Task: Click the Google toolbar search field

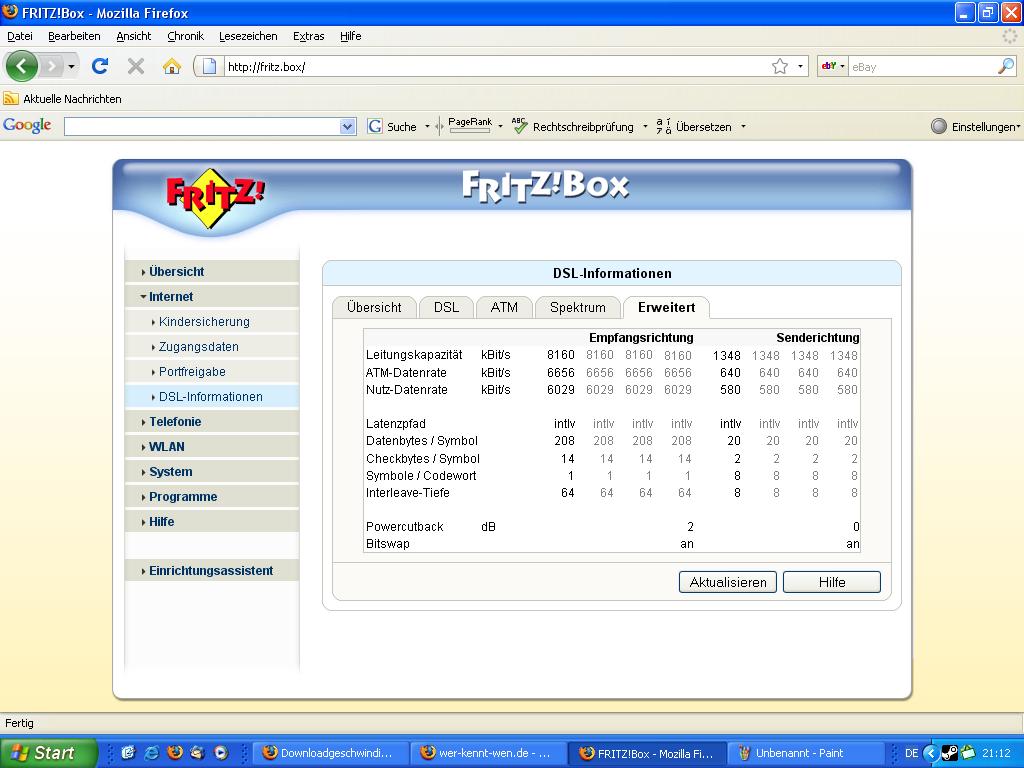Action: pyautogui.click(x=202, y=127)
